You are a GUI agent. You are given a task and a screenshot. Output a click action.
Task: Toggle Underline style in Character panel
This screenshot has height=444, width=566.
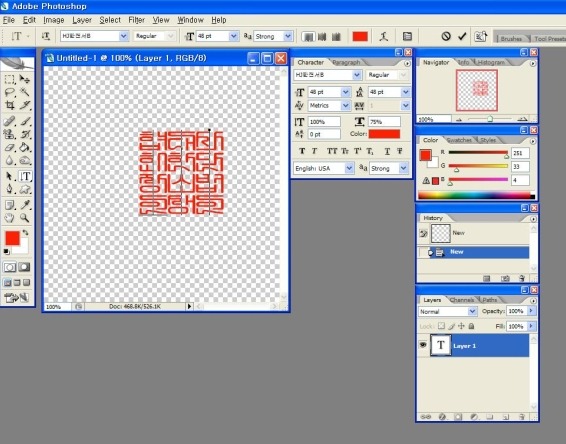click(x=387, y=151)
